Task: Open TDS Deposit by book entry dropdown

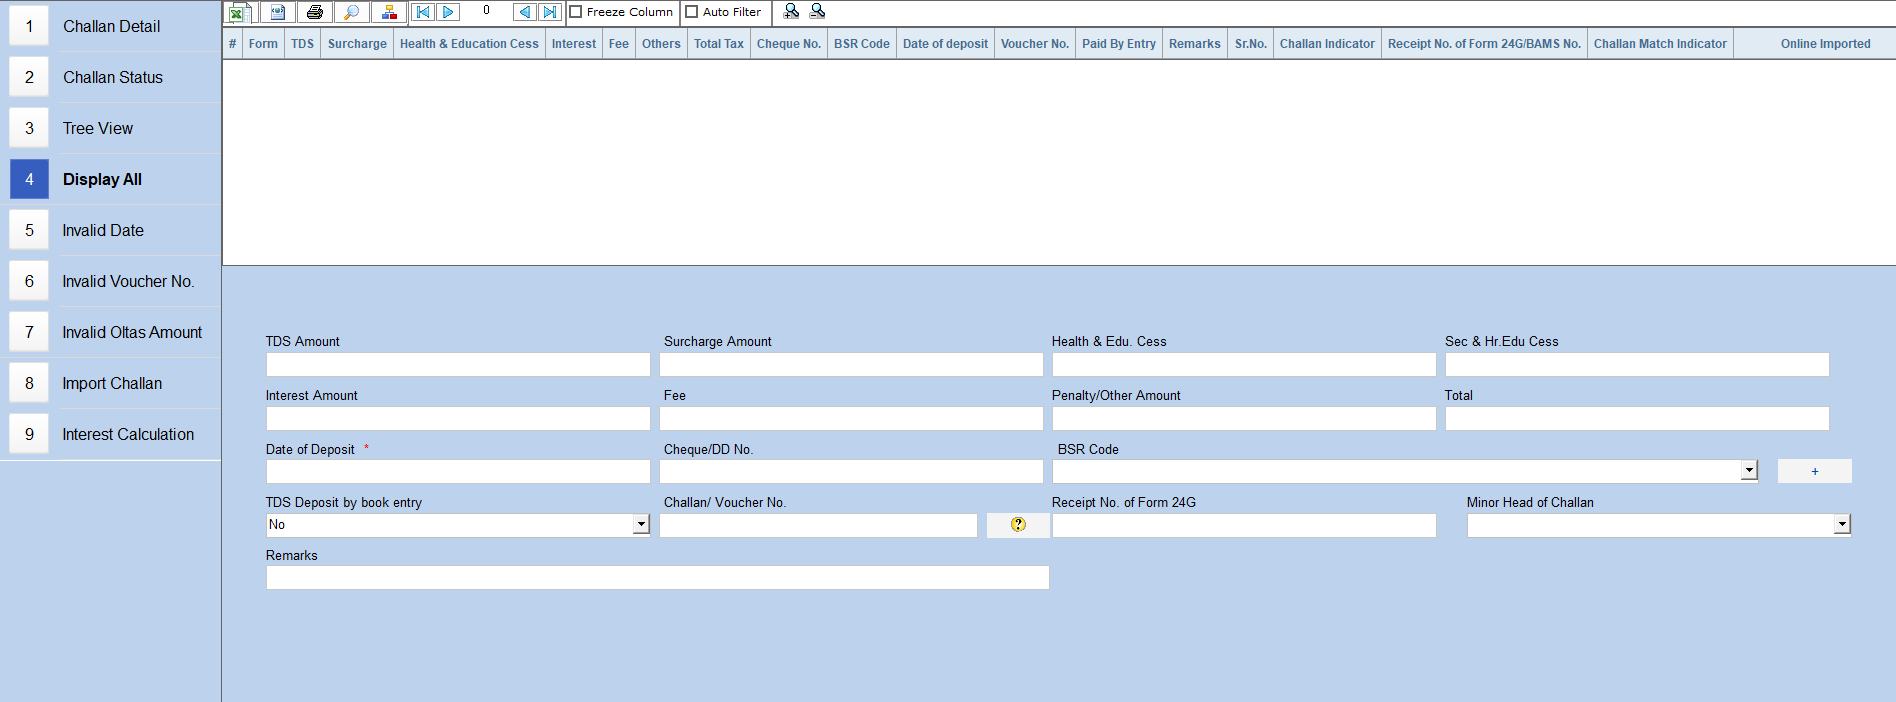Action: pos(641,525)
